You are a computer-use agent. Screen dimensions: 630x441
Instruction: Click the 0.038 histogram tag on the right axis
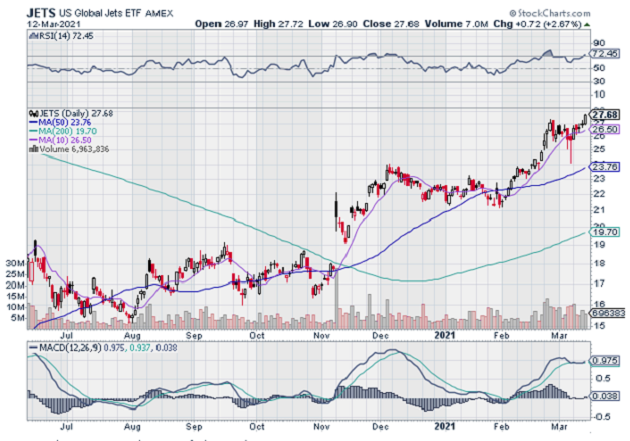pos(605,396)
